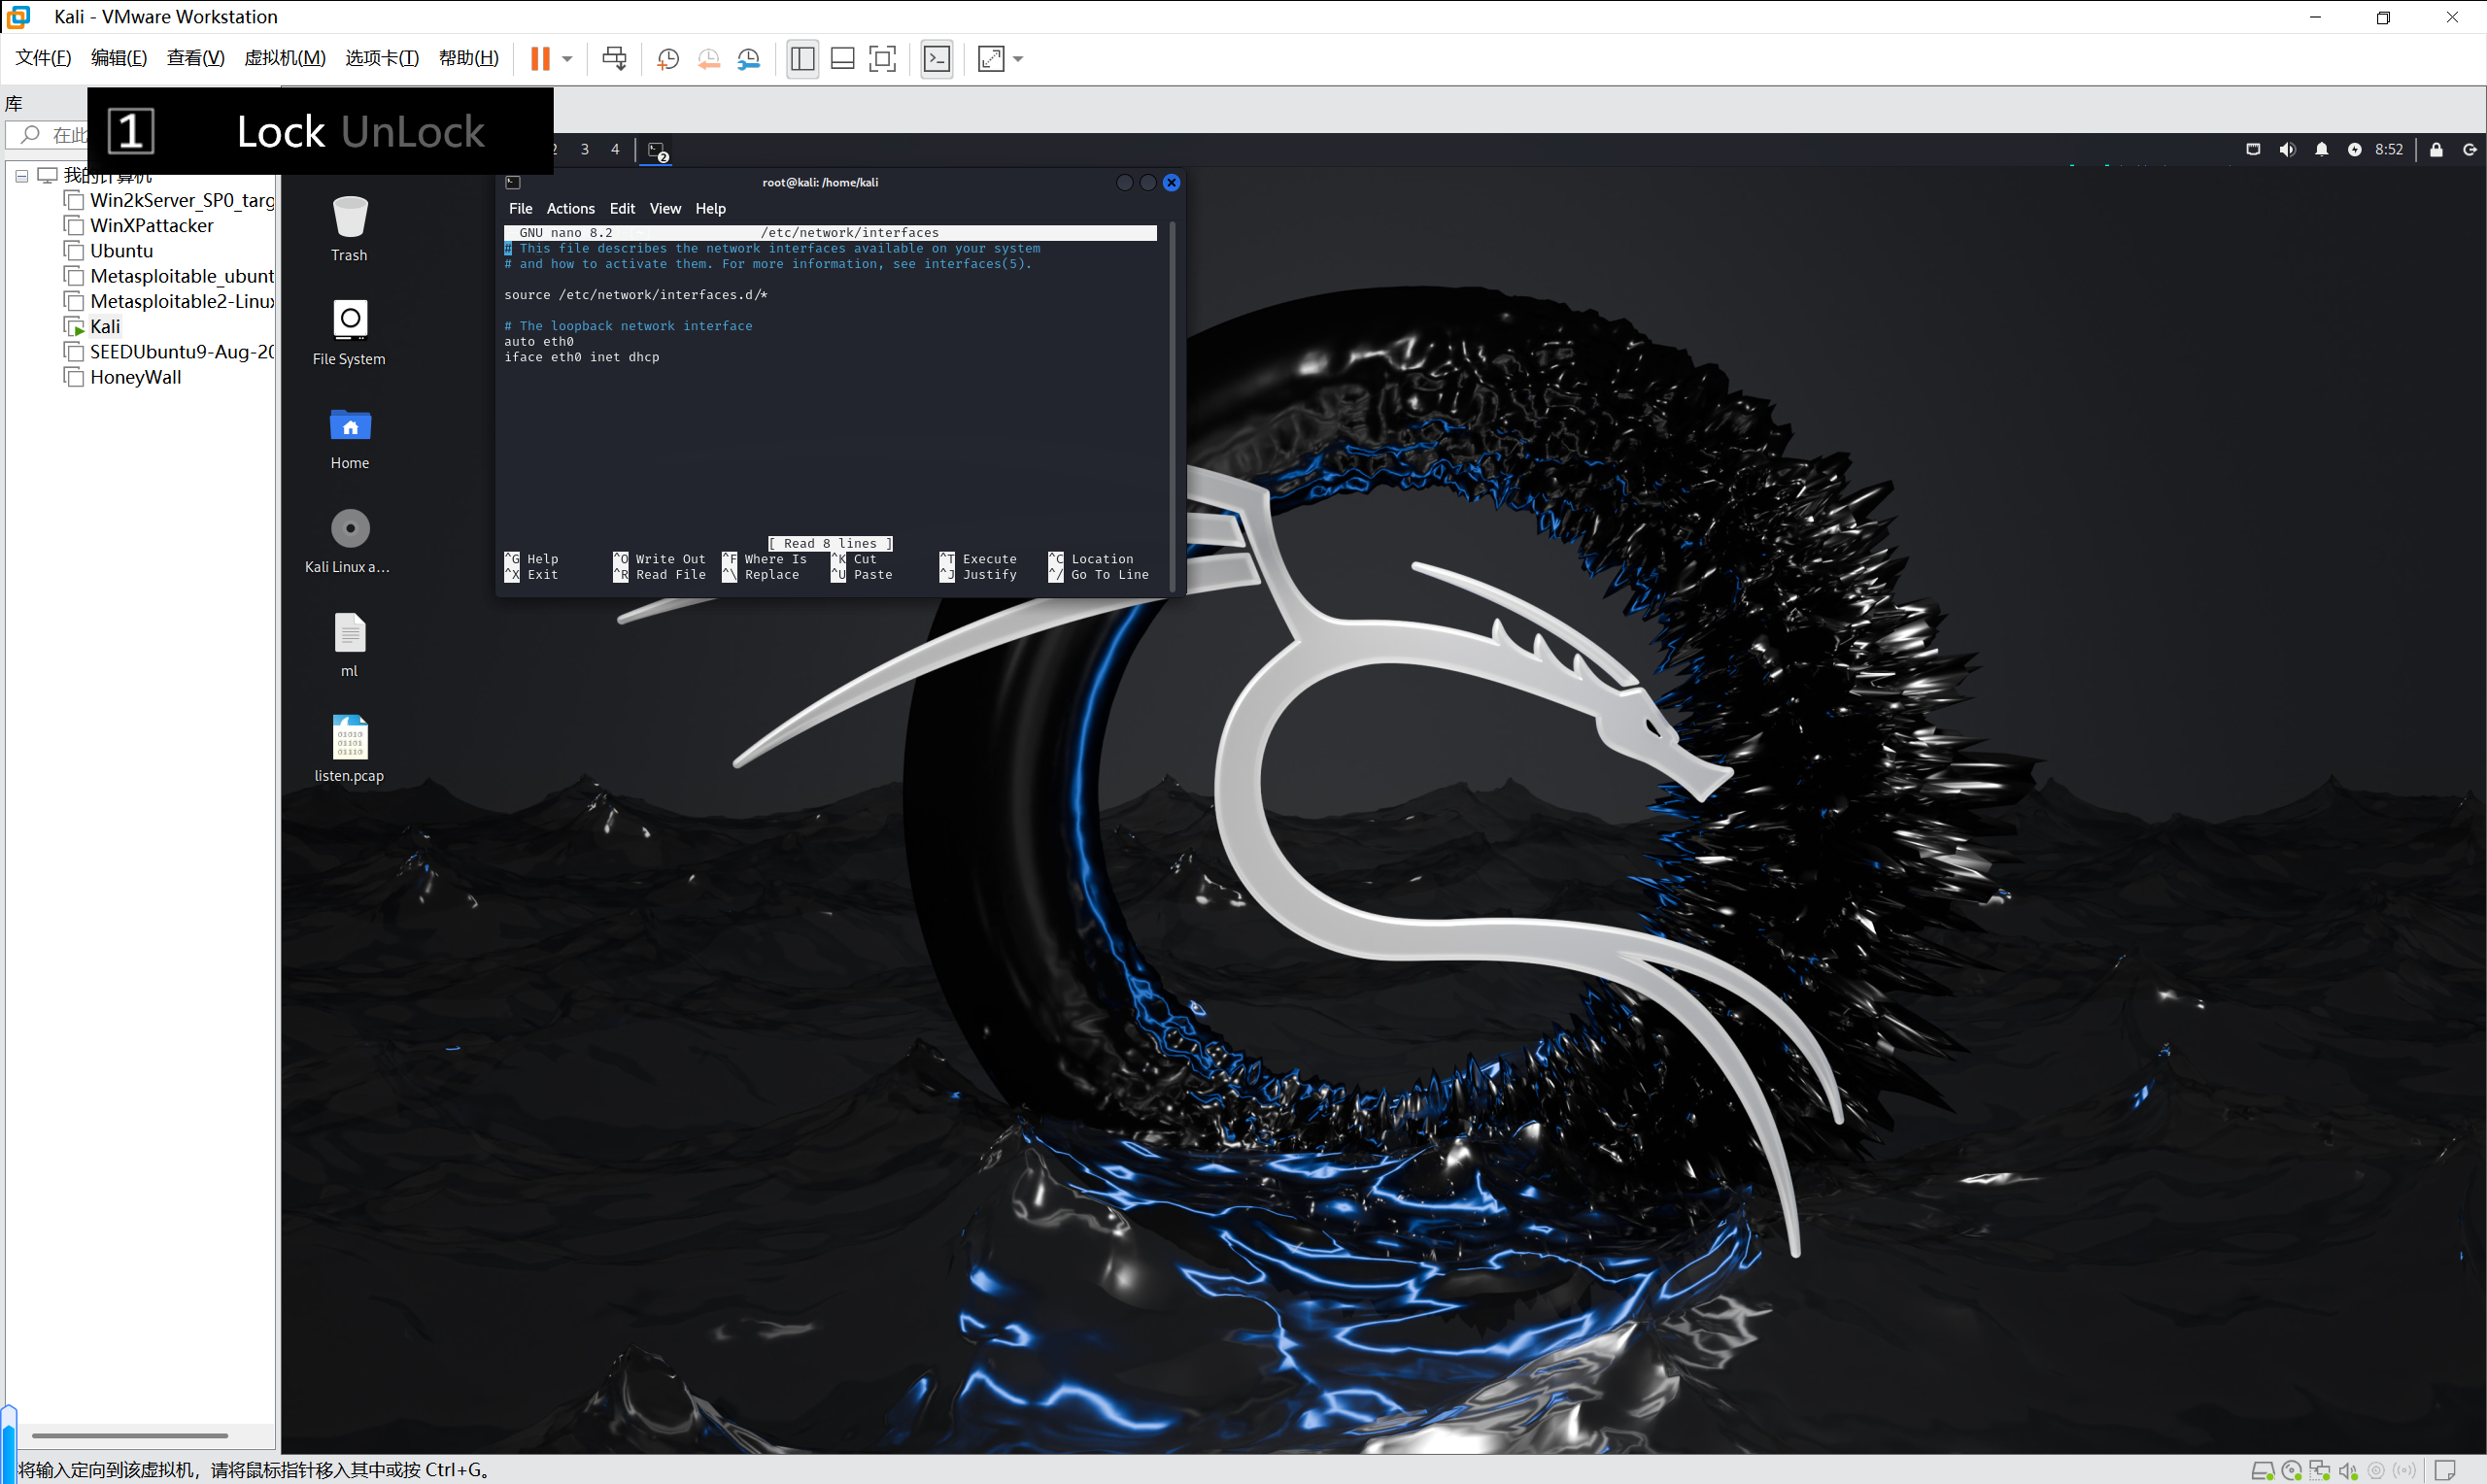Click the Kali lock screen icon
The height and width of the screenshot is (1484, 2487).
point(2436,150)
